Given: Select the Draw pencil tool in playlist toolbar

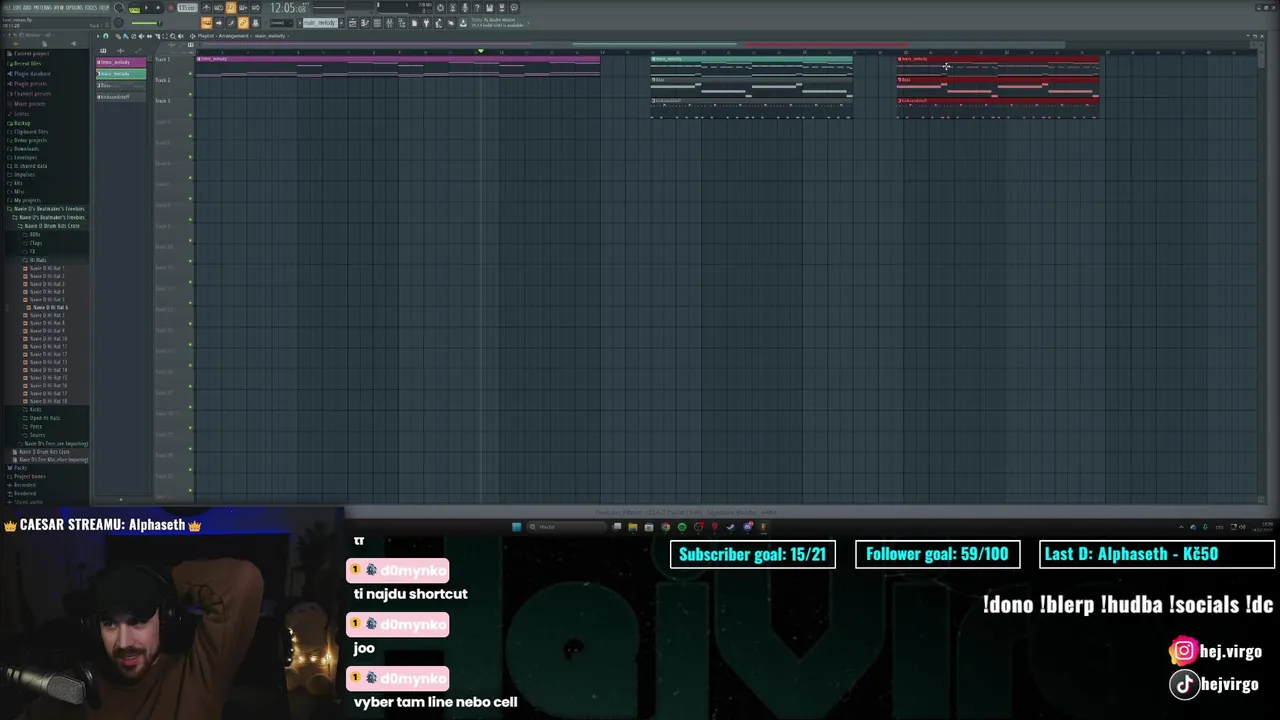Looking at the screenshot, I should 118,36.
